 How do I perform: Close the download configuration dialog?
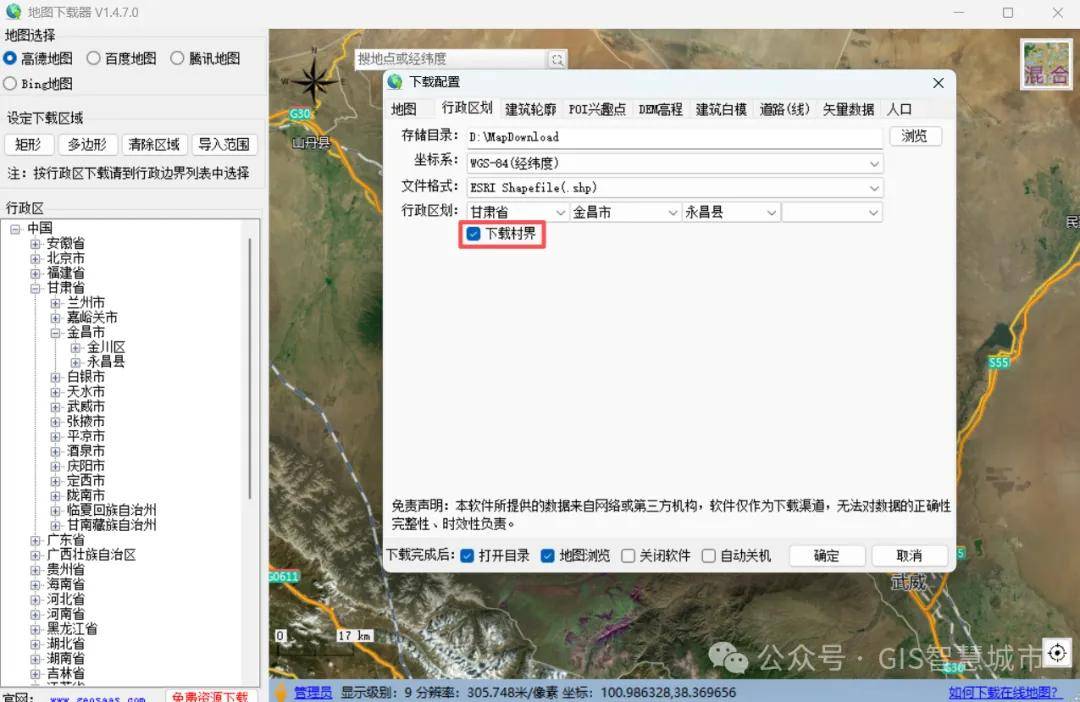938,83
